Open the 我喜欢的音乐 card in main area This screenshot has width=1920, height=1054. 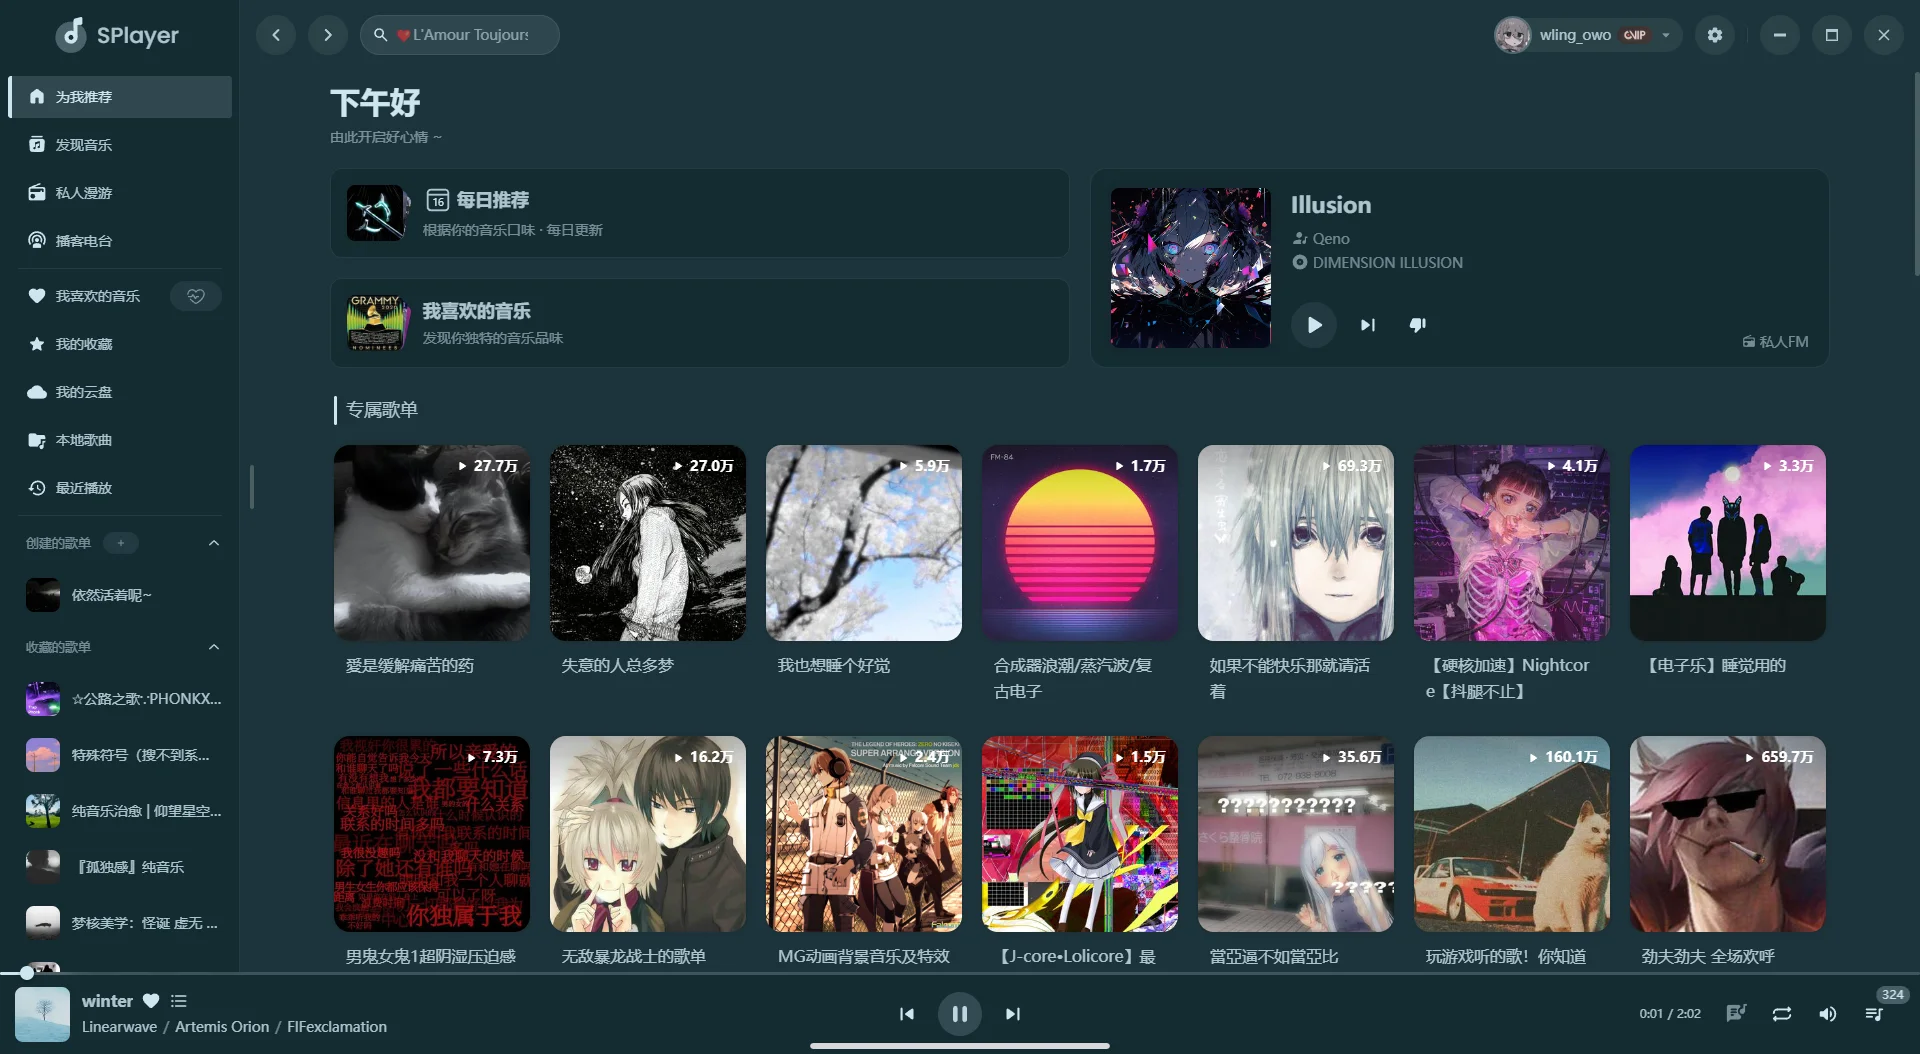coord(700,323)
